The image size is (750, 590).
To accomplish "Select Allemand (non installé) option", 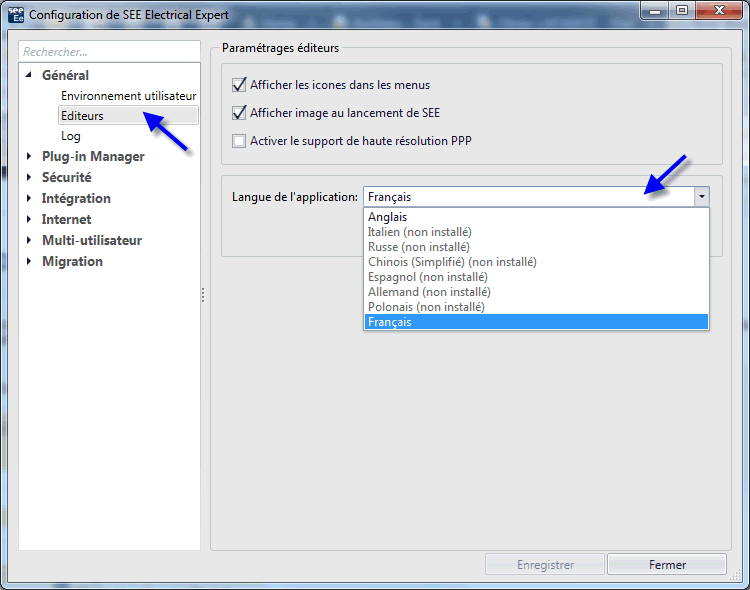I will [536, 292].
